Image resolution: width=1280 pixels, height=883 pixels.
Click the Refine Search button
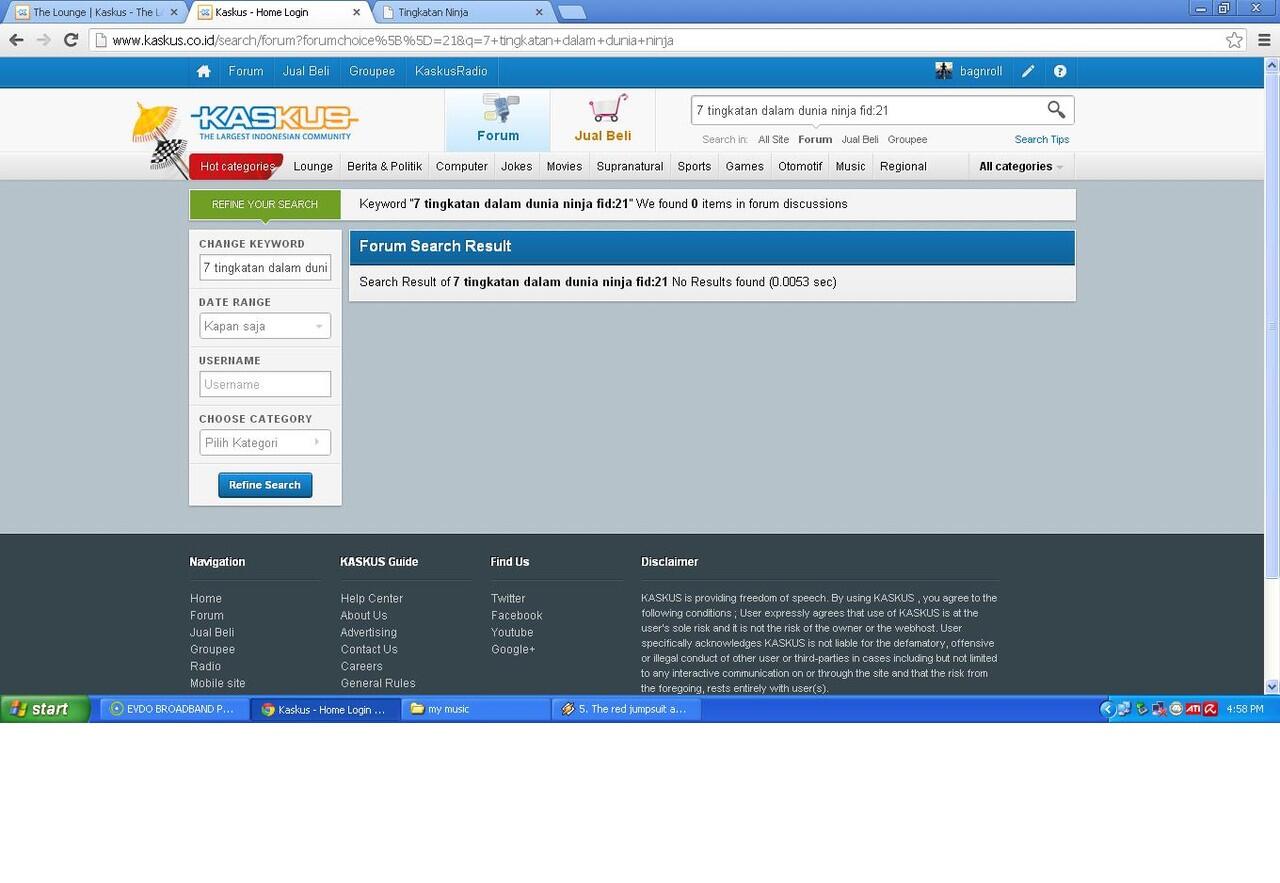coord(265,485)
